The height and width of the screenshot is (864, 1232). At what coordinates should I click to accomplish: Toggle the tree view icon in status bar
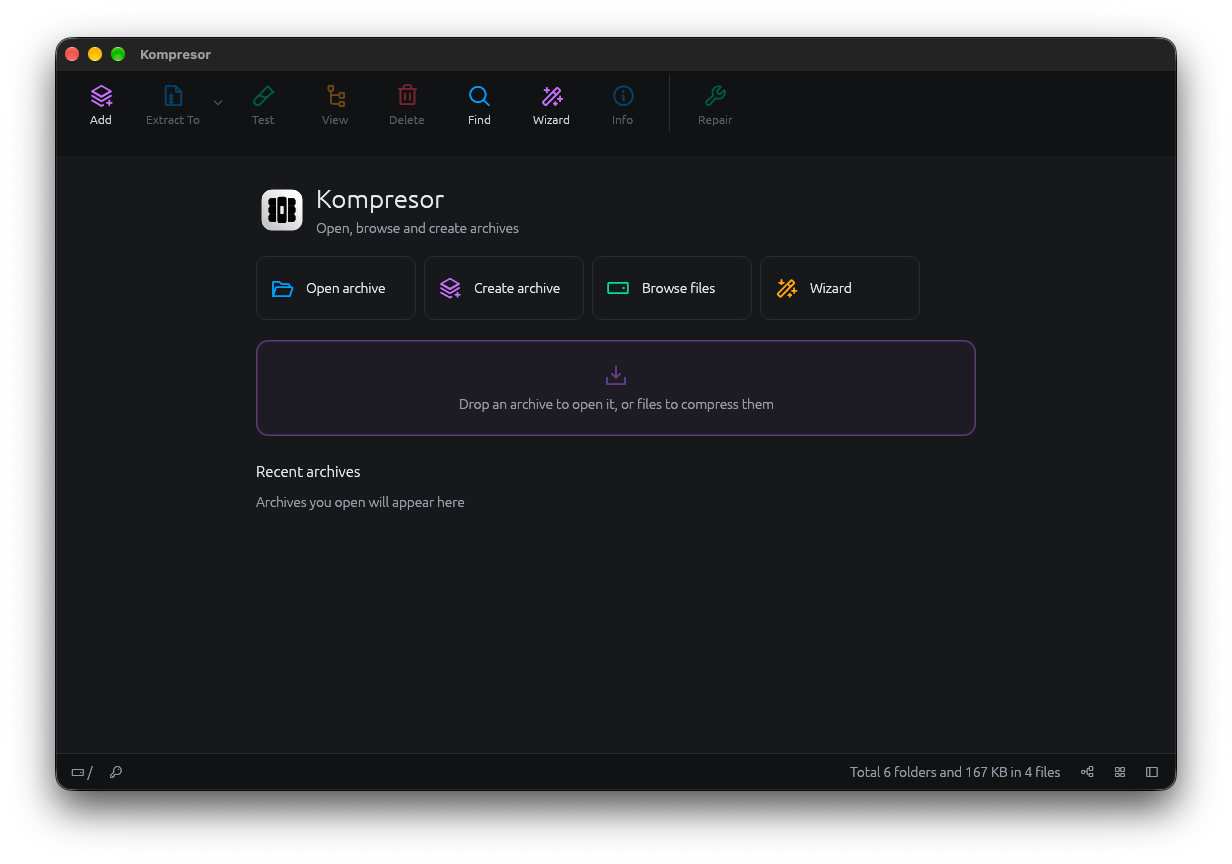point(1087,772)
